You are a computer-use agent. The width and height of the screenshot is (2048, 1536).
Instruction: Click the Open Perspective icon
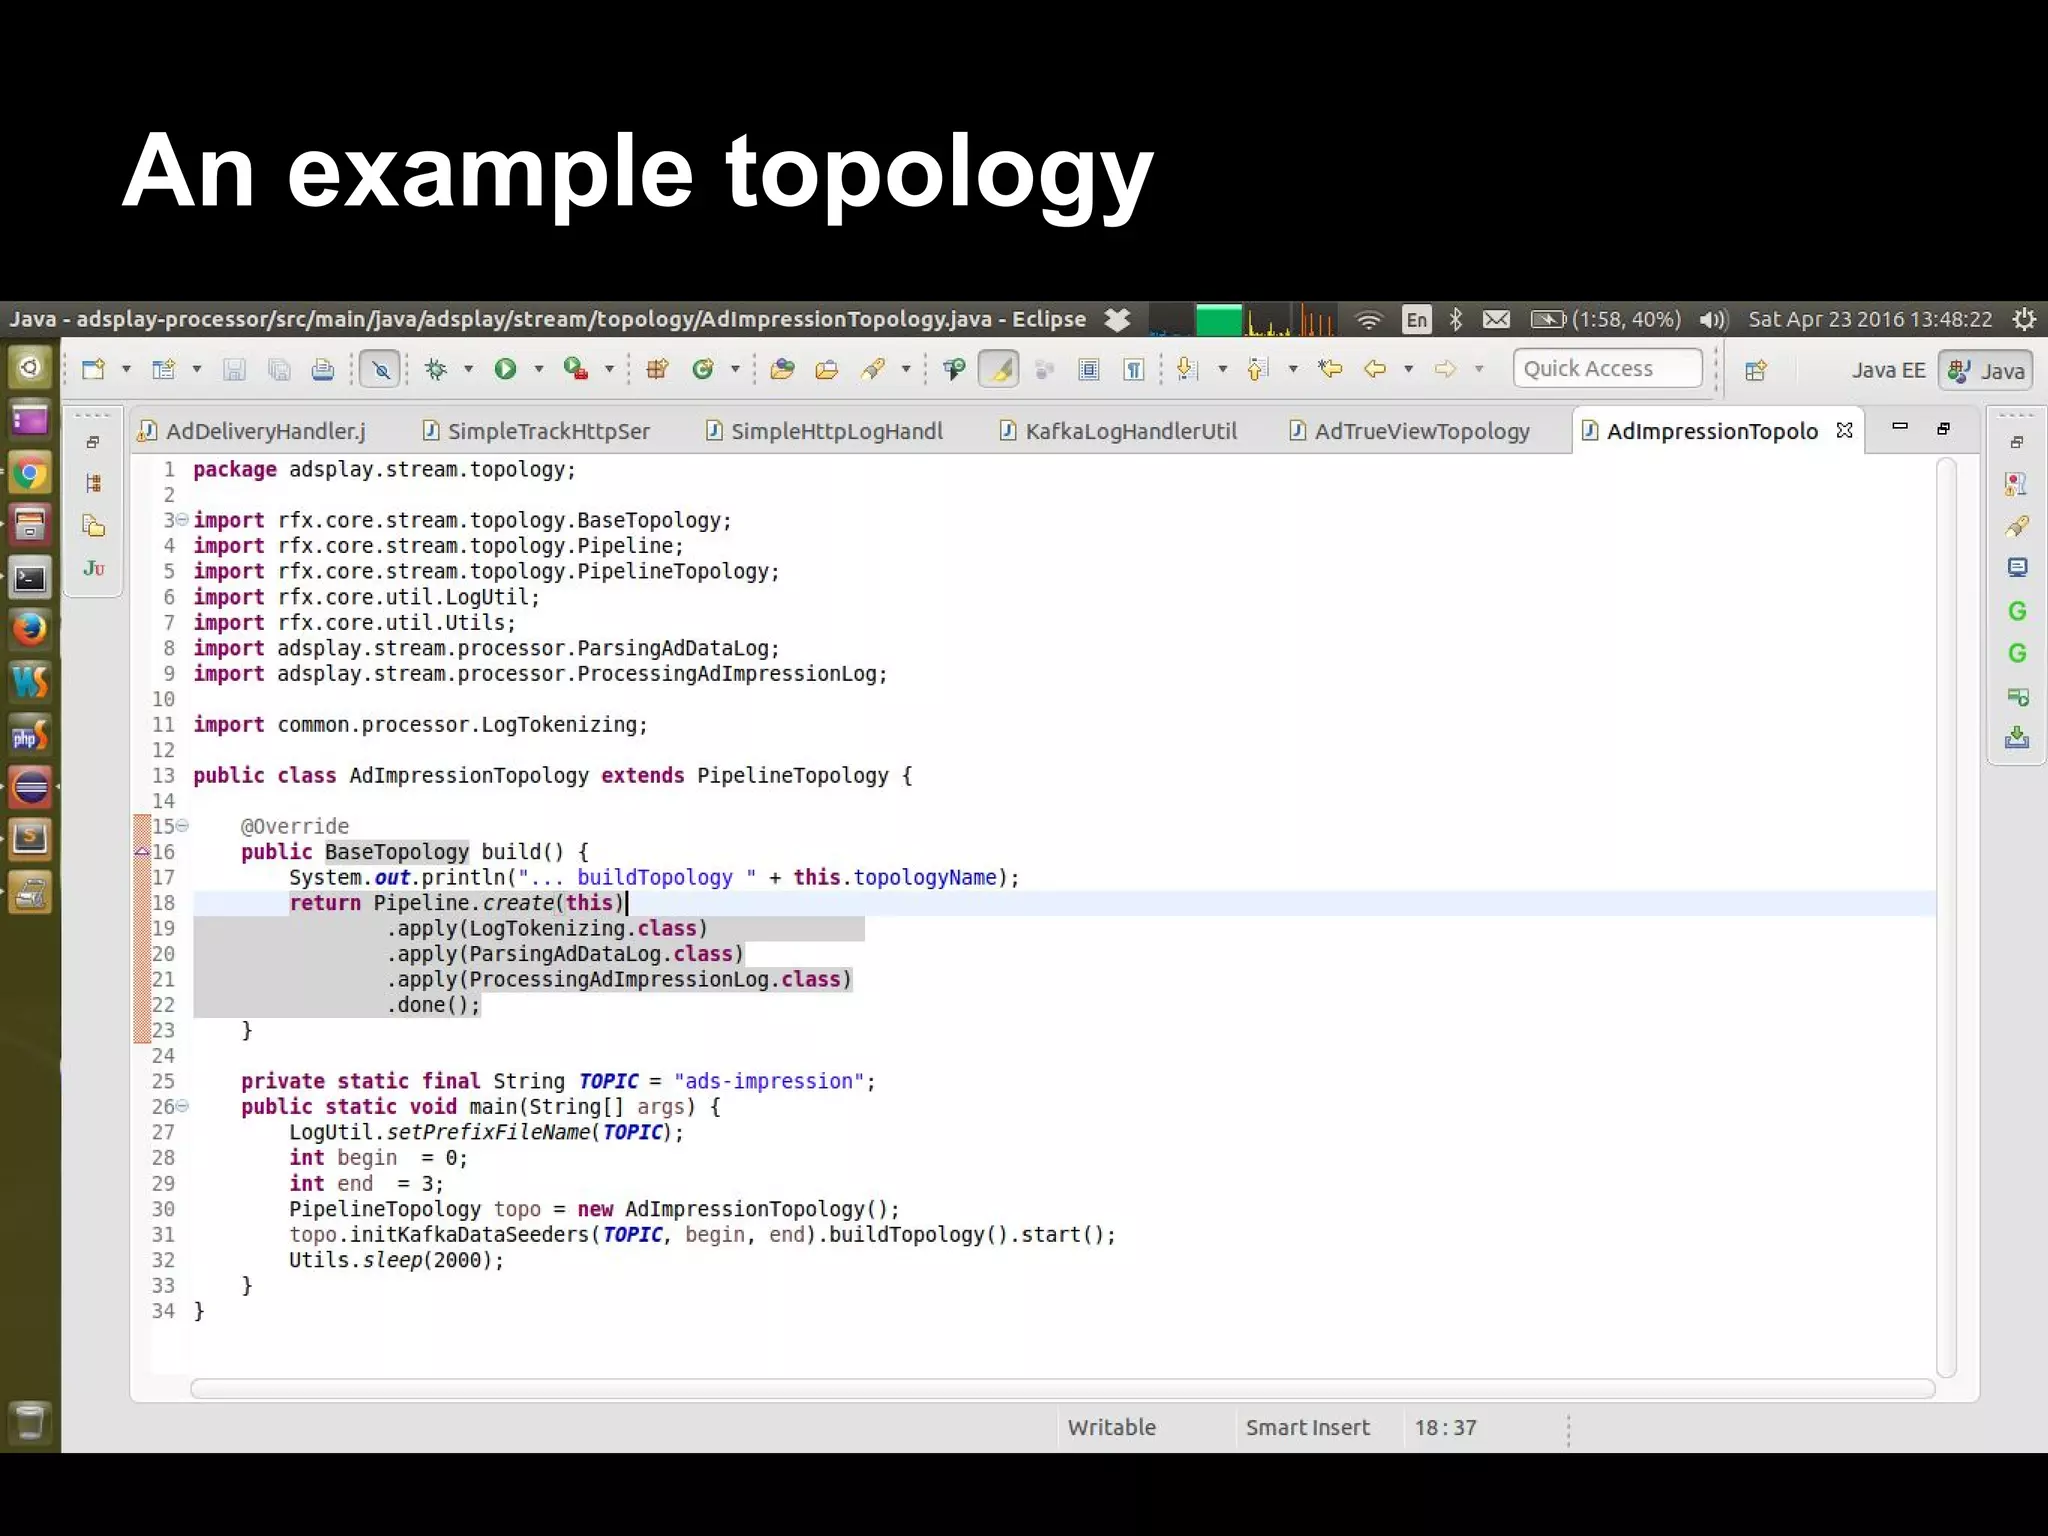point(1755,370)
